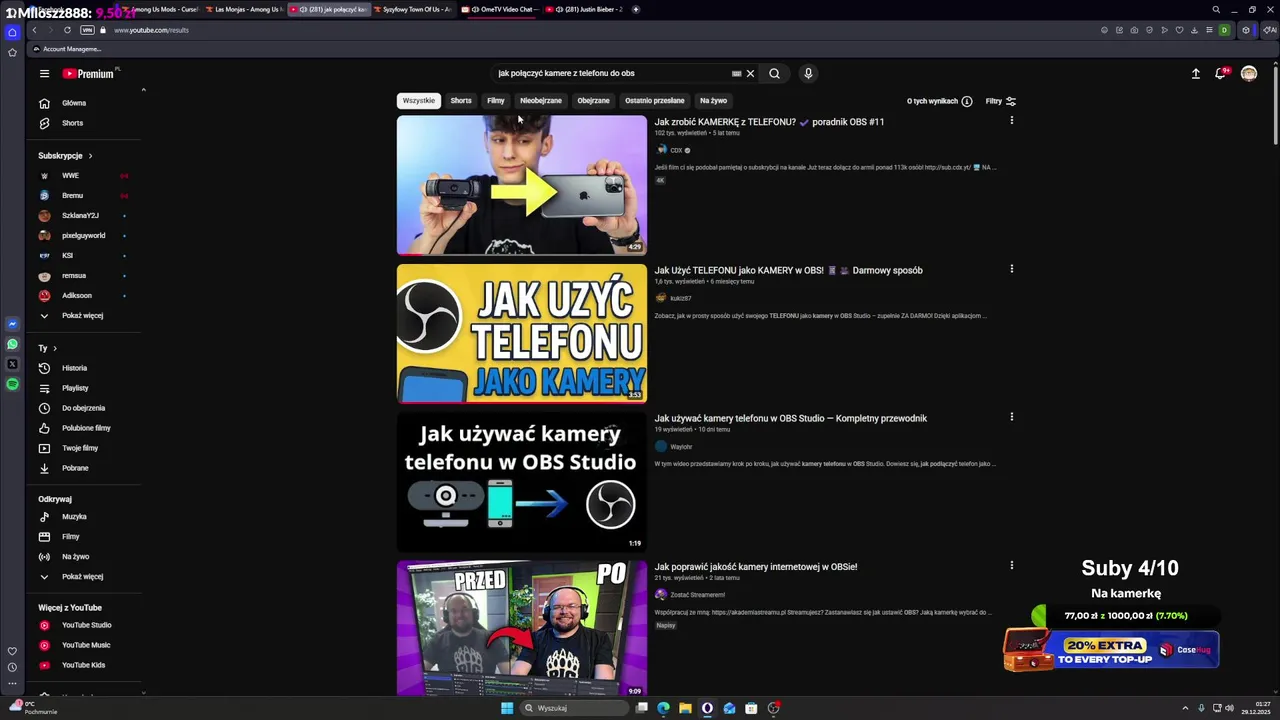
Task: Open YouTube notifications bell
Action: tap(1221, 73)
